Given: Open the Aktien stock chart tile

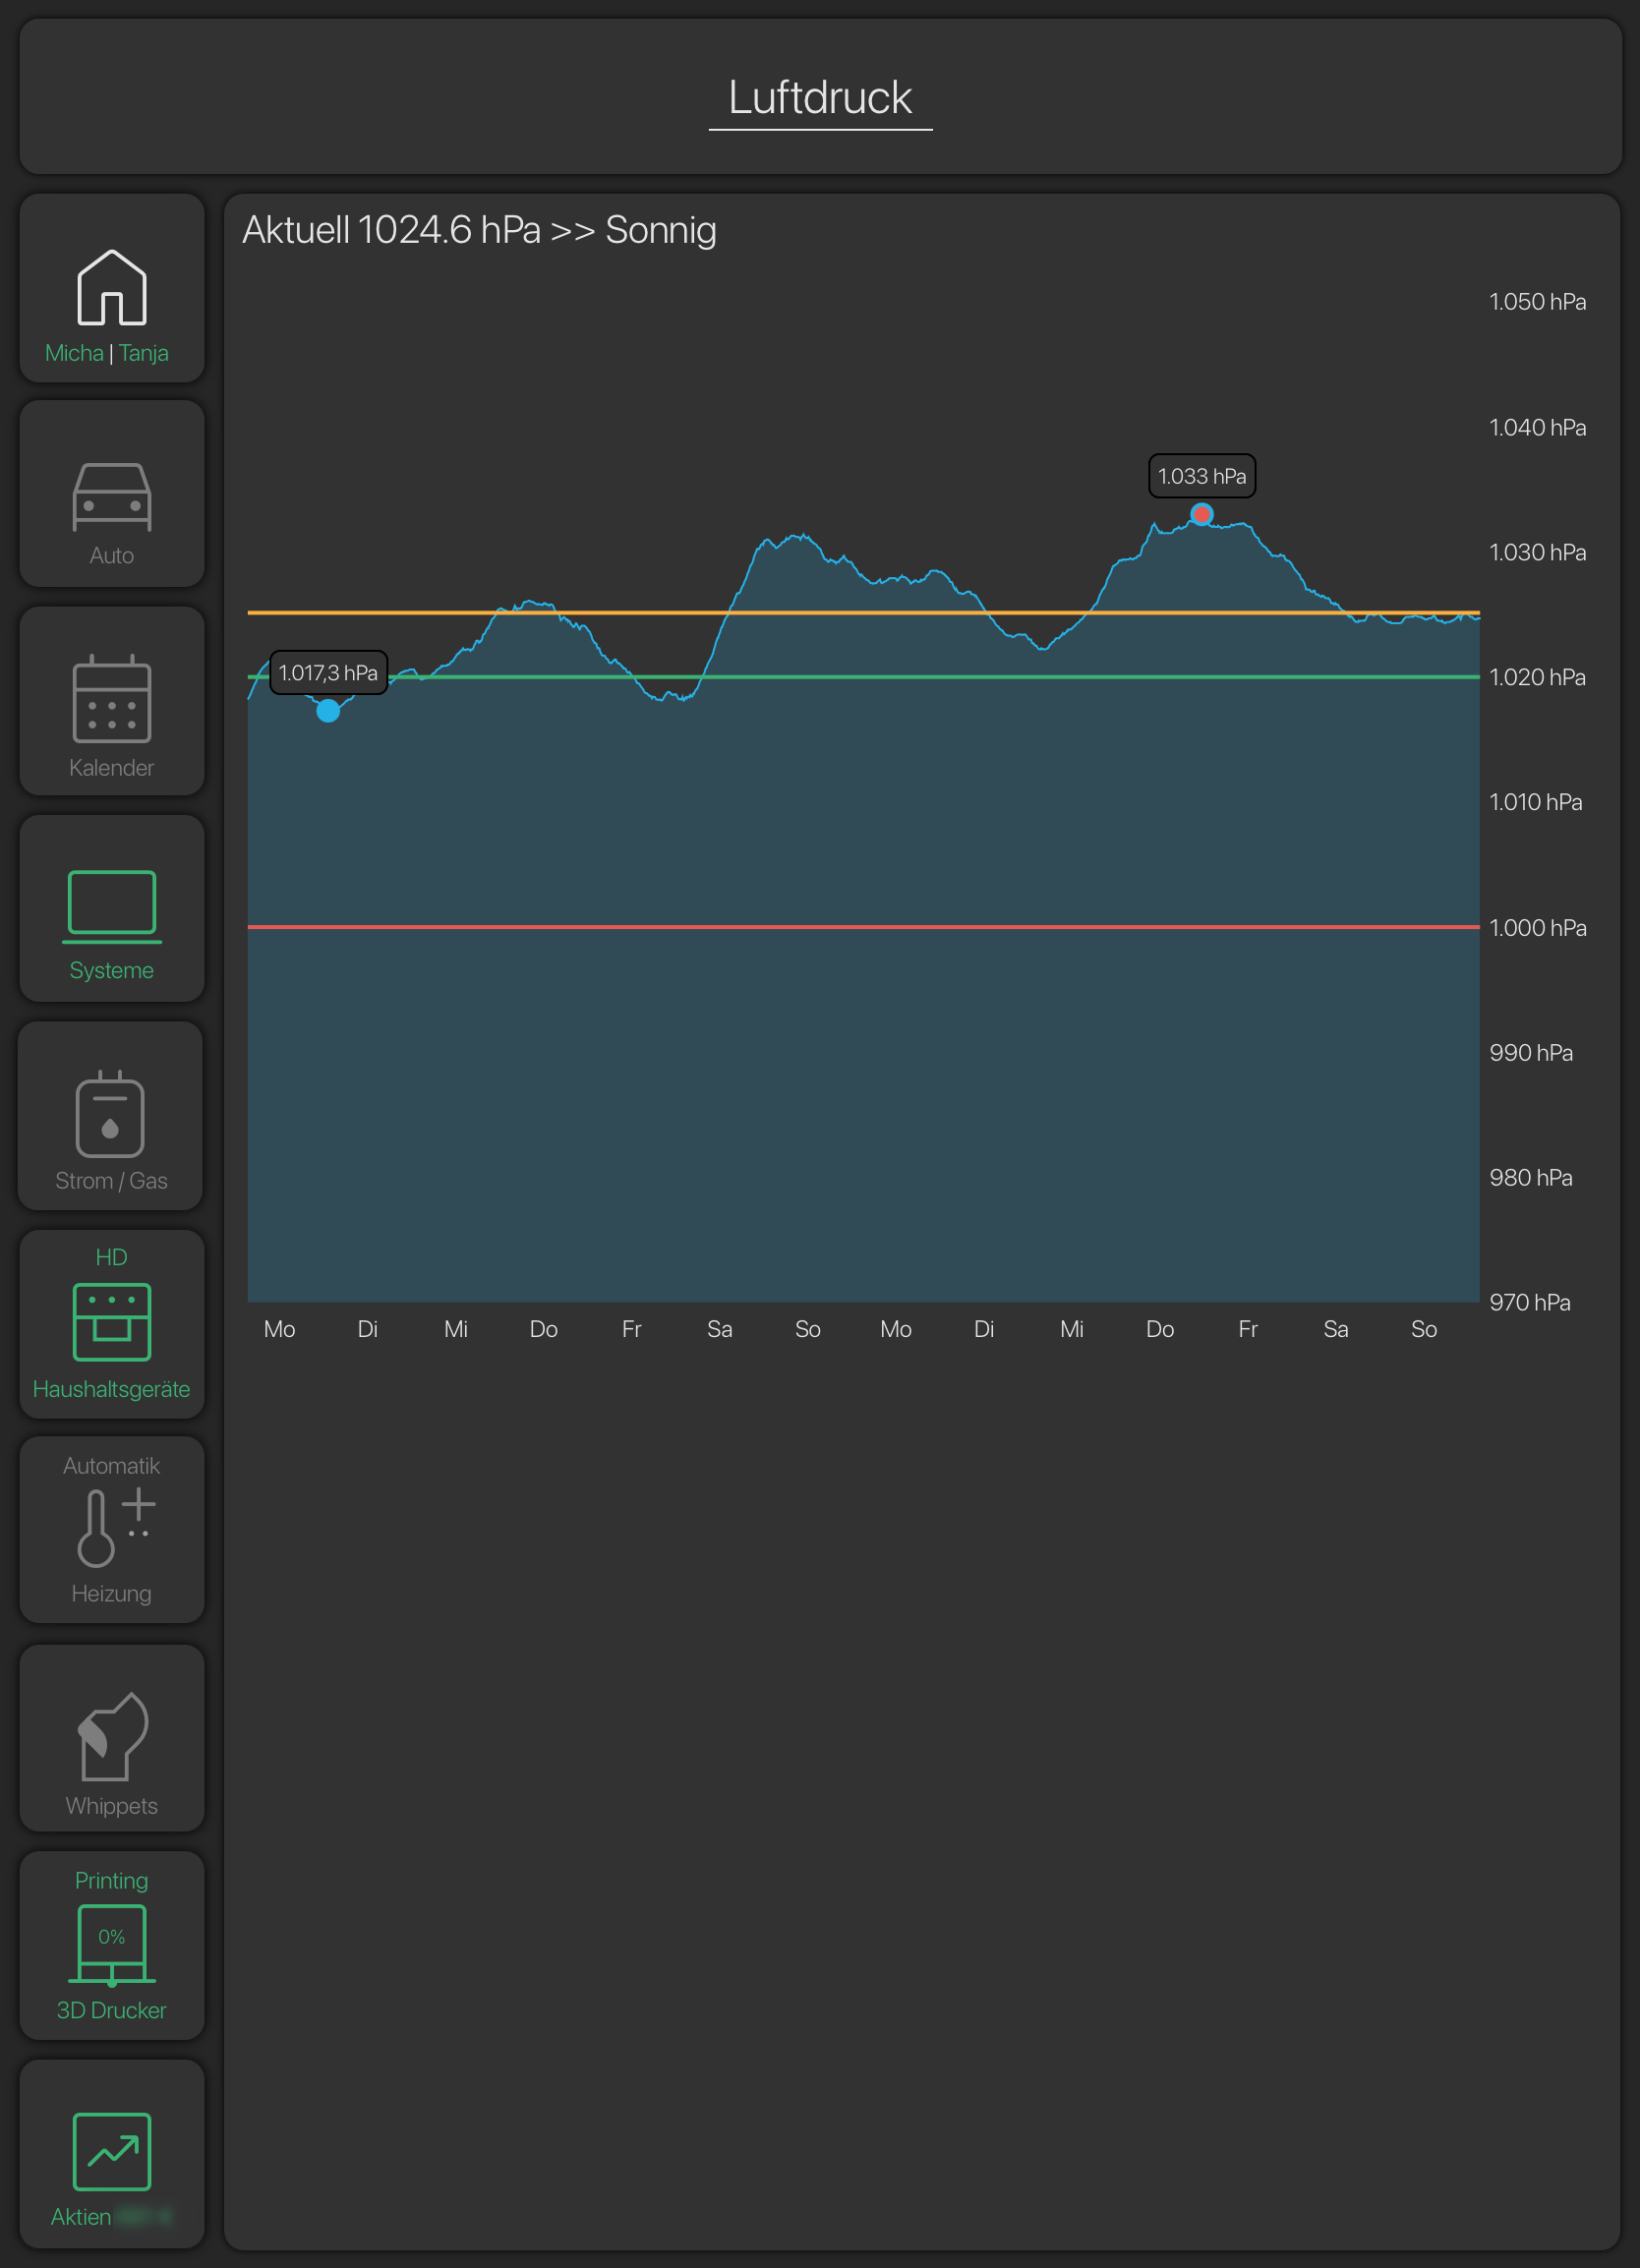Looking at the screenshot, I should pyautogui.click(x=112, y=2153).
